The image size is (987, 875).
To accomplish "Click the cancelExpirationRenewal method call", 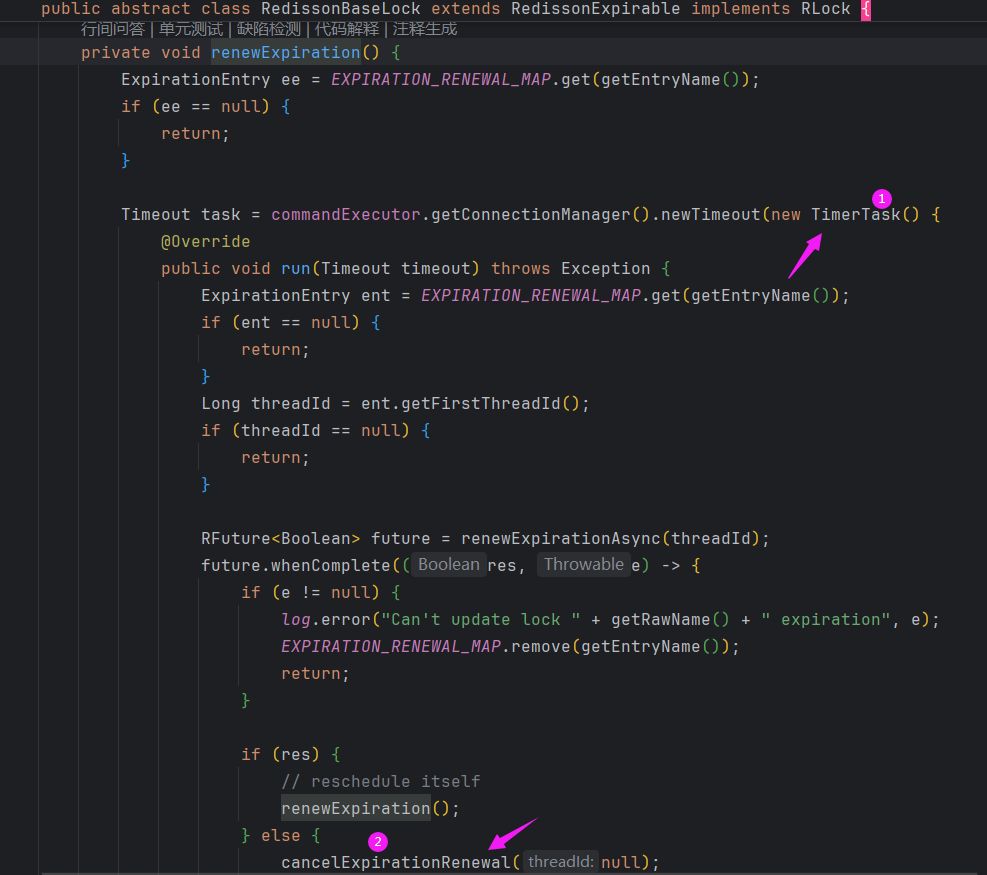I will click(396, 862).
